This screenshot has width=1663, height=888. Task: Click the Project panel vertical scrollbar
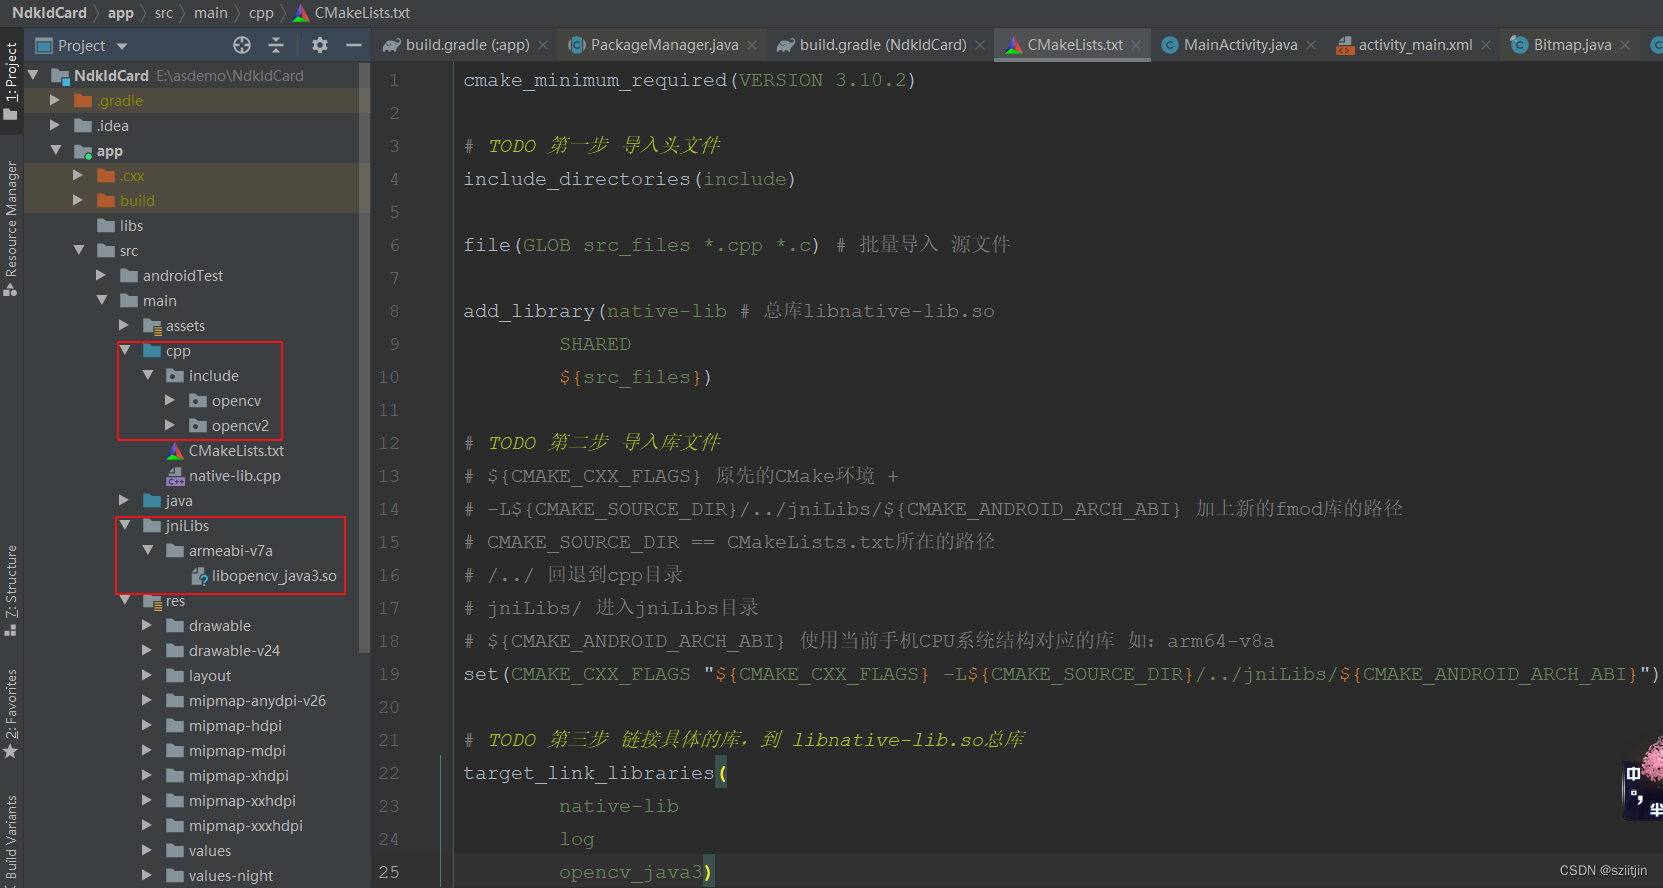tap(364, 360)
